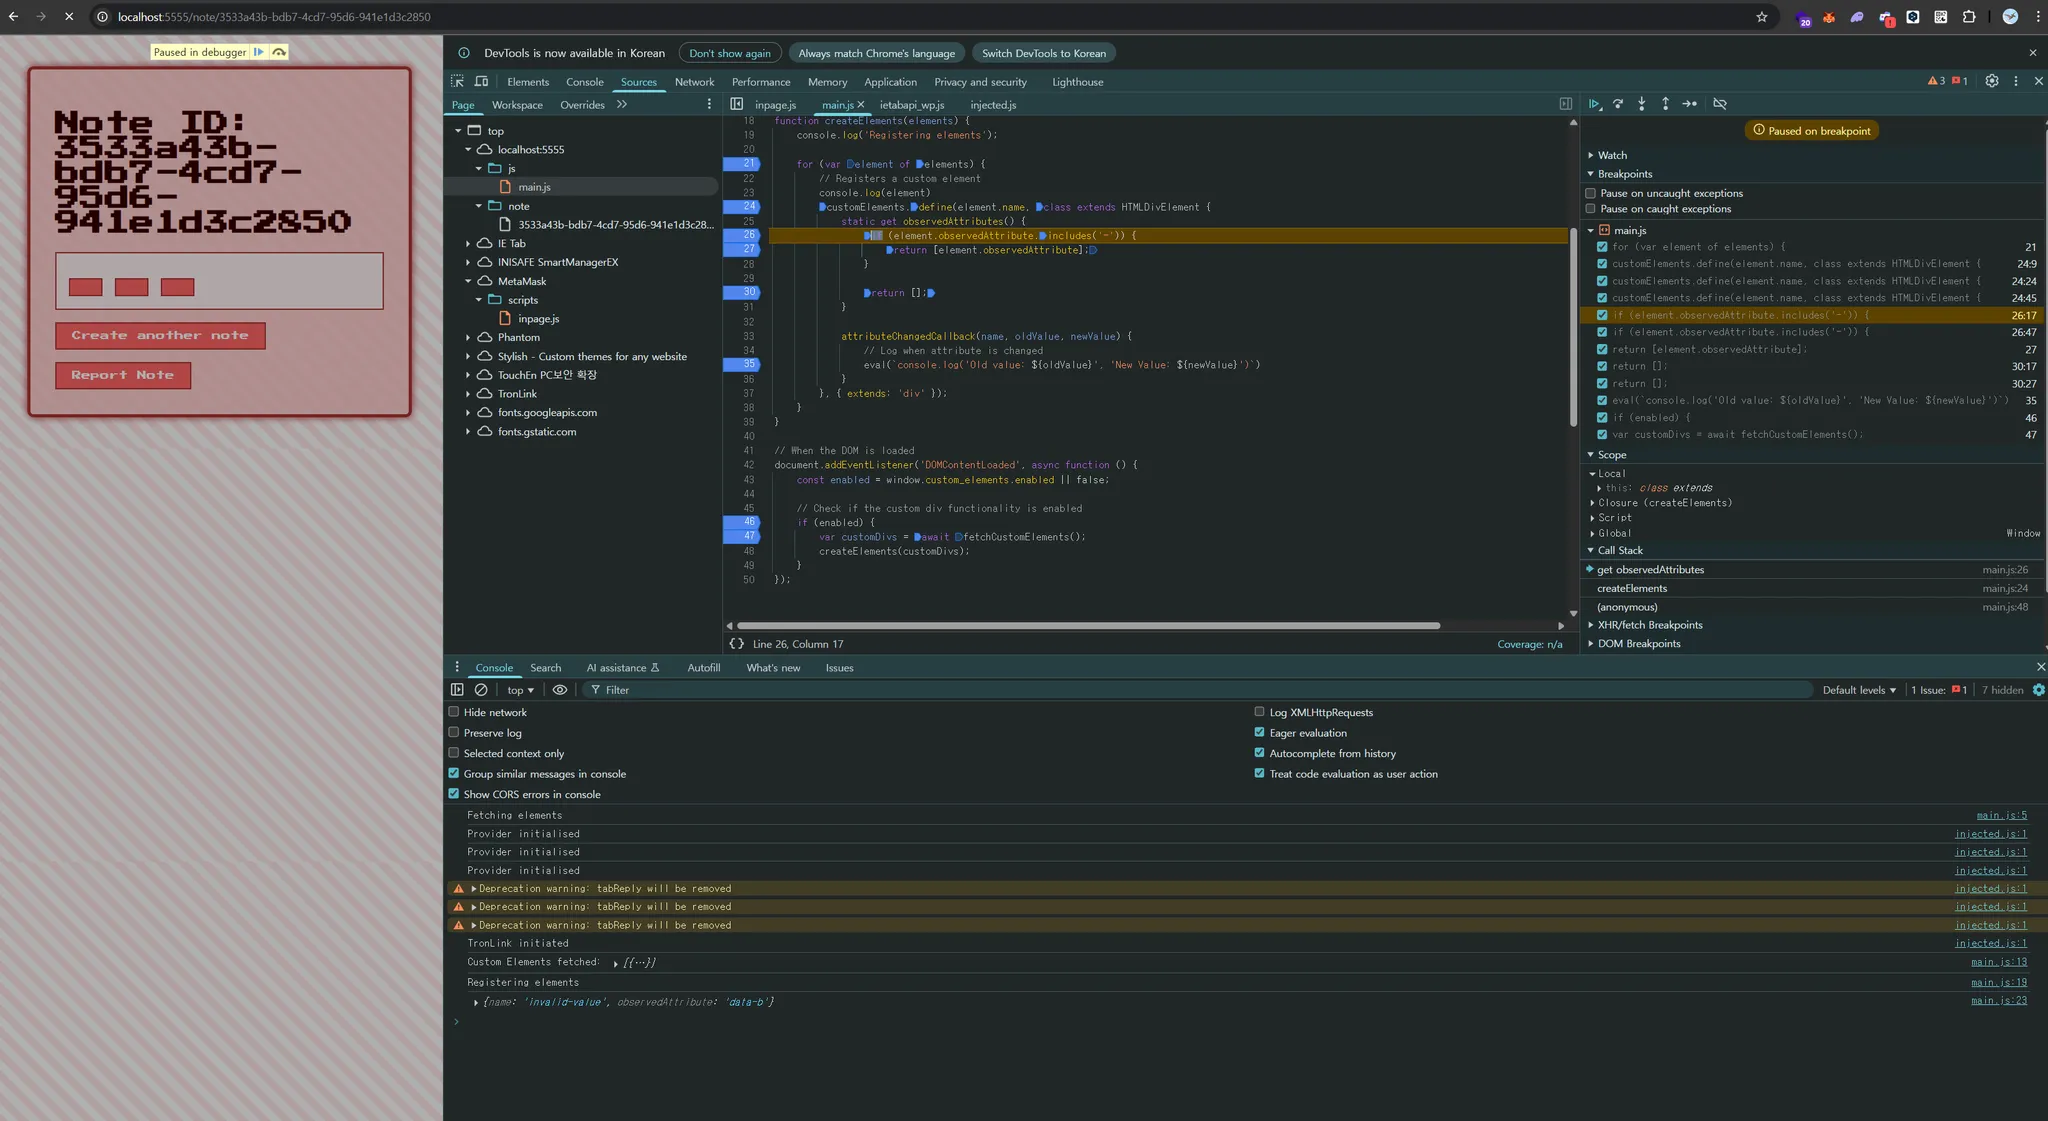Open DevTools settings gear
The width and height of the screenshot is (2048, 1121).
click(1991, 81)
